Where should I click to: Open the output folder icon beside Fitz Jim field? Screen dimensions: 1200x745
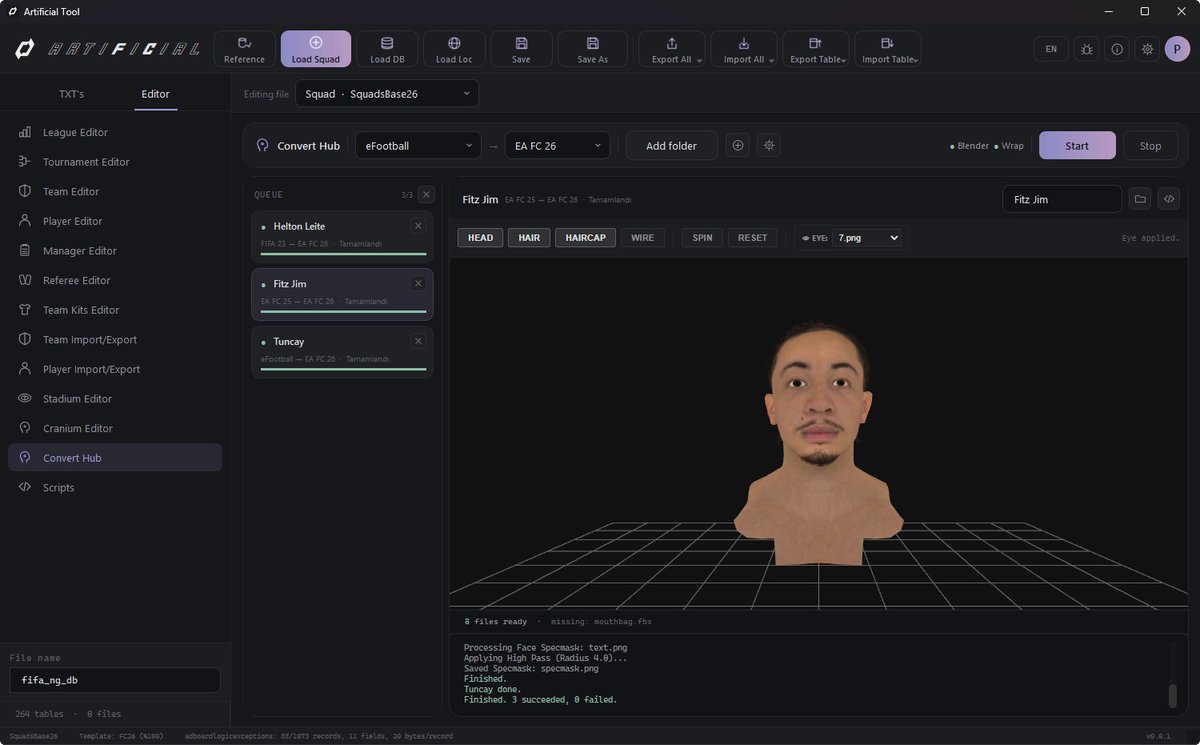1140,199
